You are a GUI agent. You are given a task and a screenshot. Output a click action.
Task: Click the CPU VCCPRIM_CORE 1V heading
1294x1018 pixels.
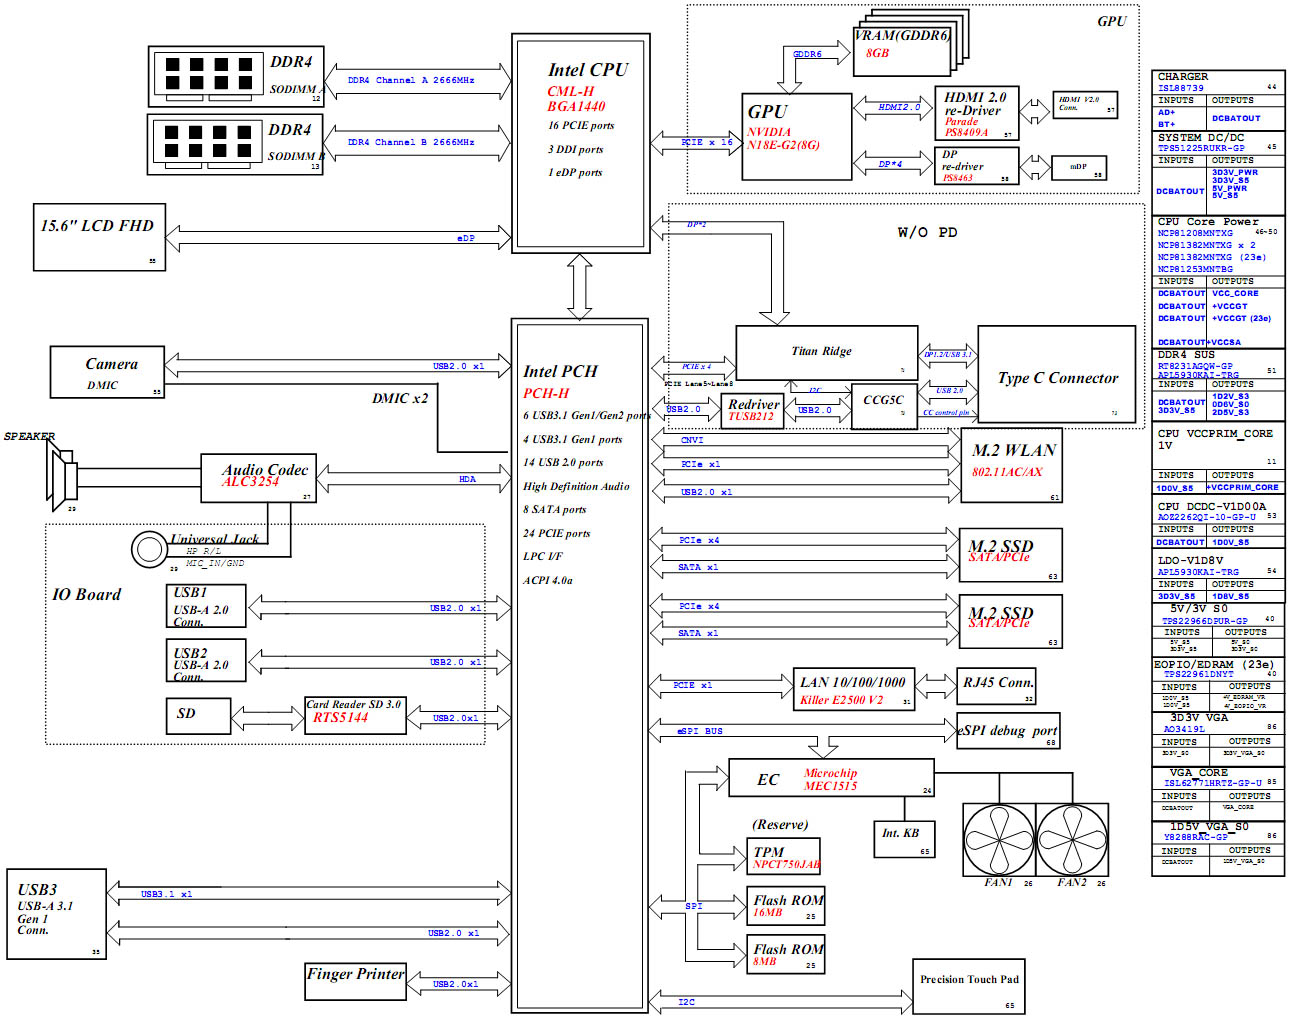coord(1215,439)
